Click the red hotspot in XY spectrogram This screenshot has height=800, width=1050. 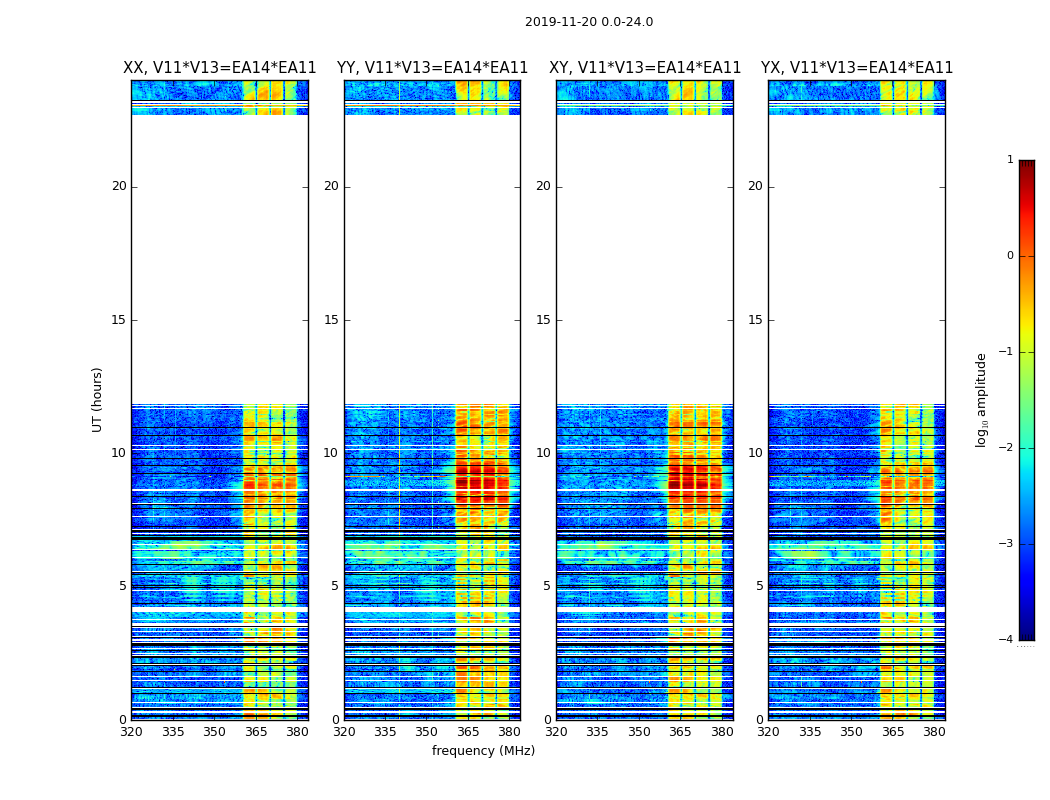click(x=695, y=480)
